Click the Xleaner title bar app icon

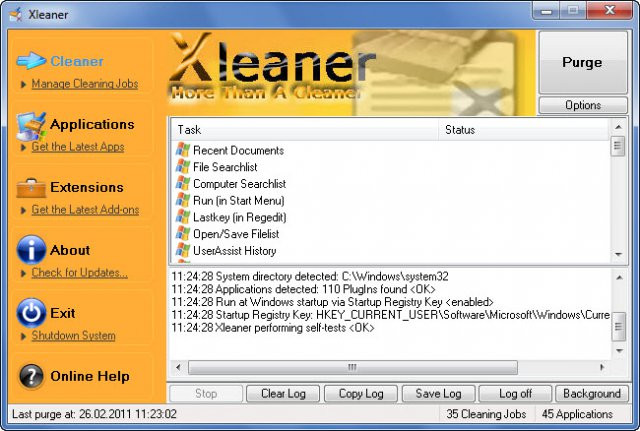point(16,15)
